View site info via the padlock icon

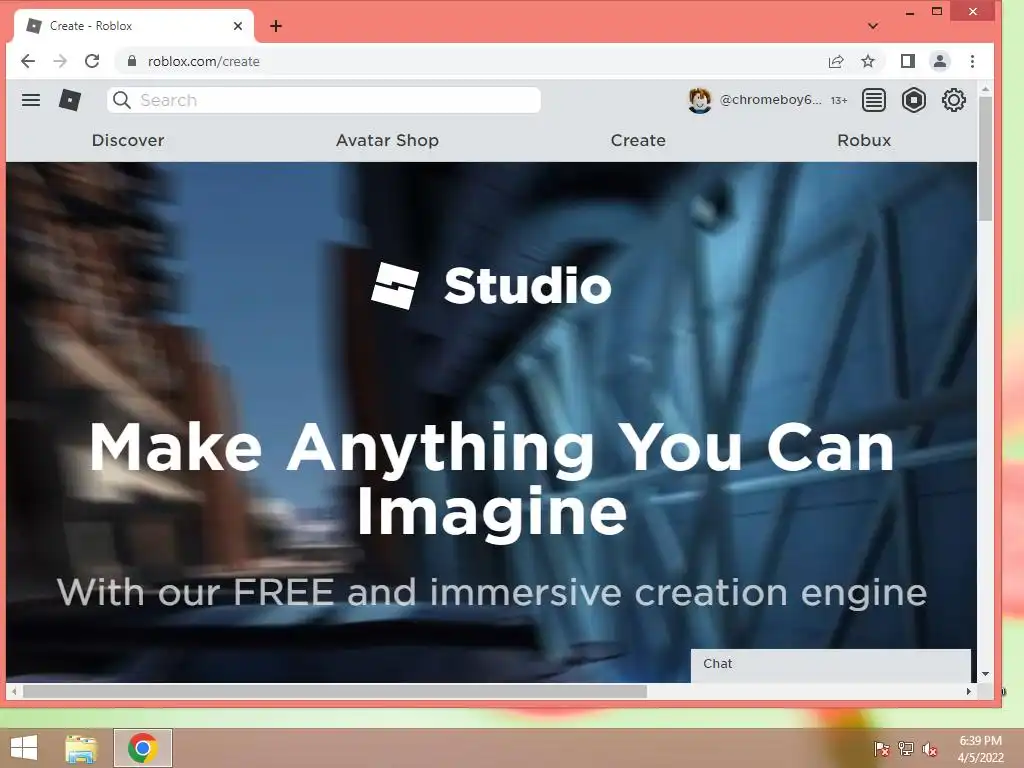tap(132, 61)
